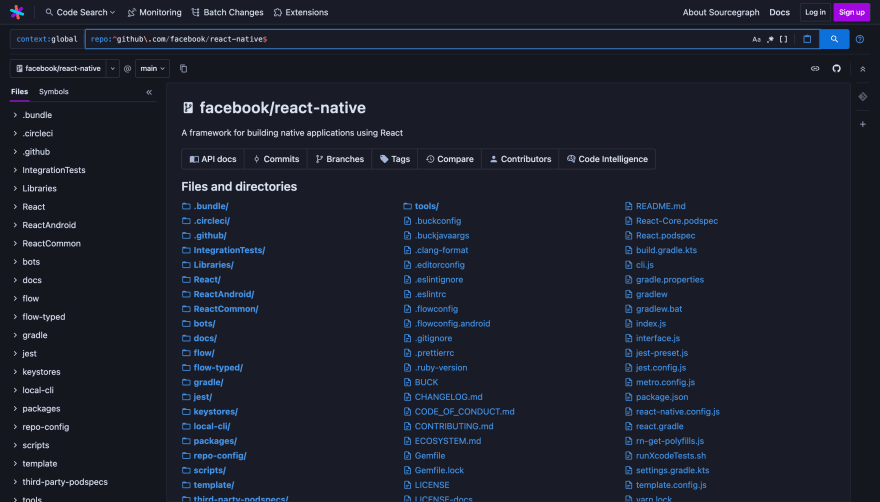
Task: Open Monitoring in the top navigation
Action: click(x=154, y=12)
